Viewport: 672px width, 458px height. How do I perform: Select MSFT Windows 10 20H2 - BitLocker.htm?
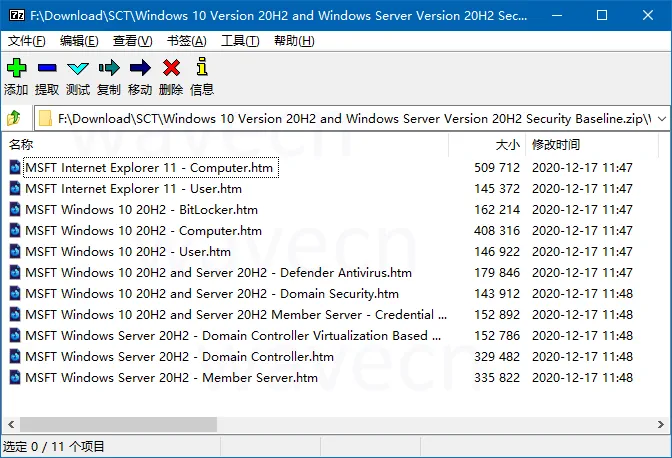click(141, 209)
